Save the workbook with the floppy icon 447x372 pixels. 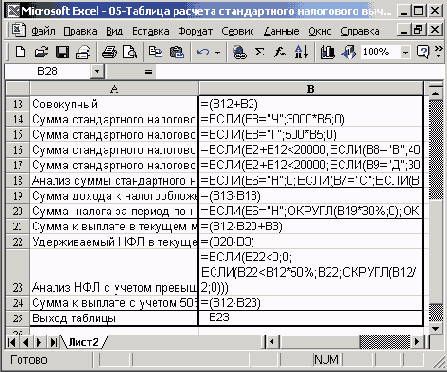point(62,52)
